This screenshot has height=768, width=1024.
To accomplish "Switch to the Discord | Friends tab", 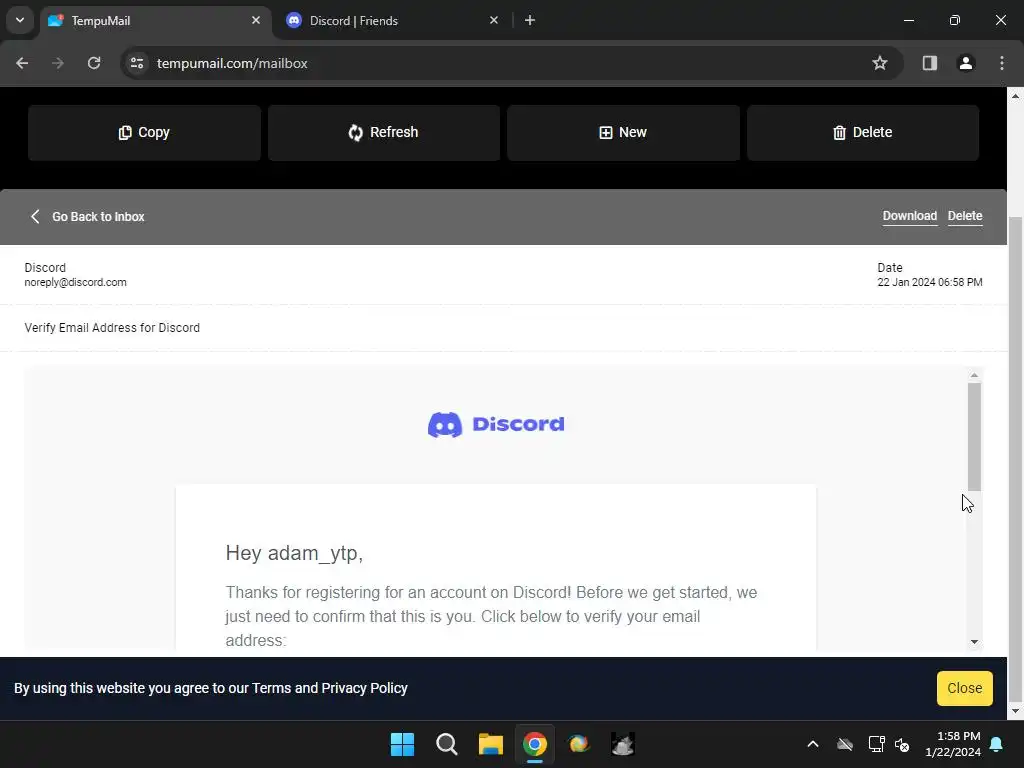I will pyautogui.click(x=392, y=21).
